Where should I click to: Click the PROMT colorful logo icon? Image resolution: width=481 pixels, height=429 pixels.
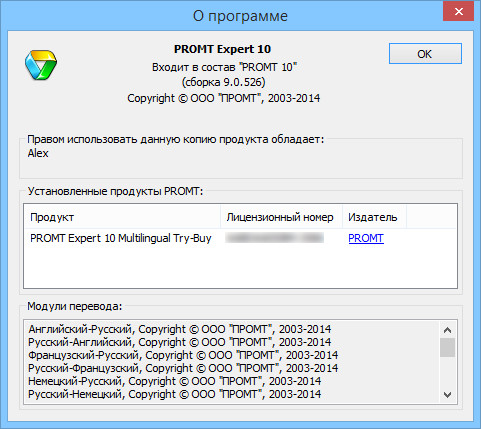[41, 65]
